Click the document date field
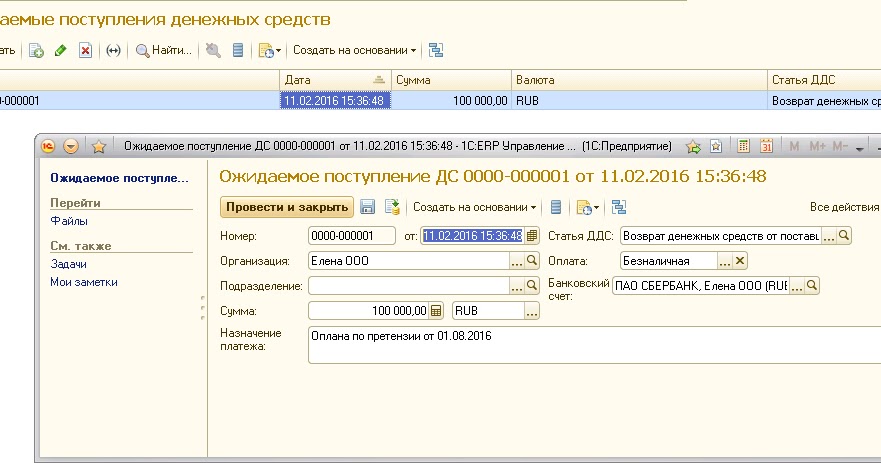This screenshot has height=463, width=881. point(473,236)
